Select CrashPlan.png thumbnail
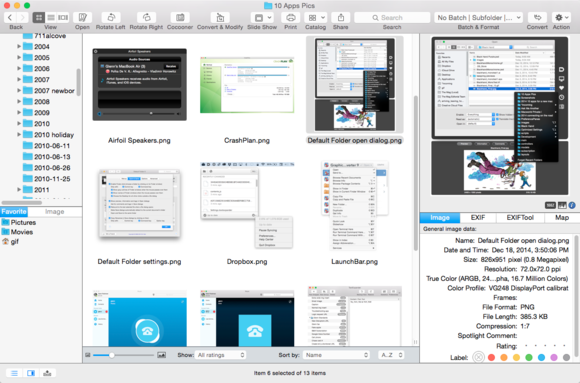The width and height of the screenshot is (580, 383). click(247, 85)
